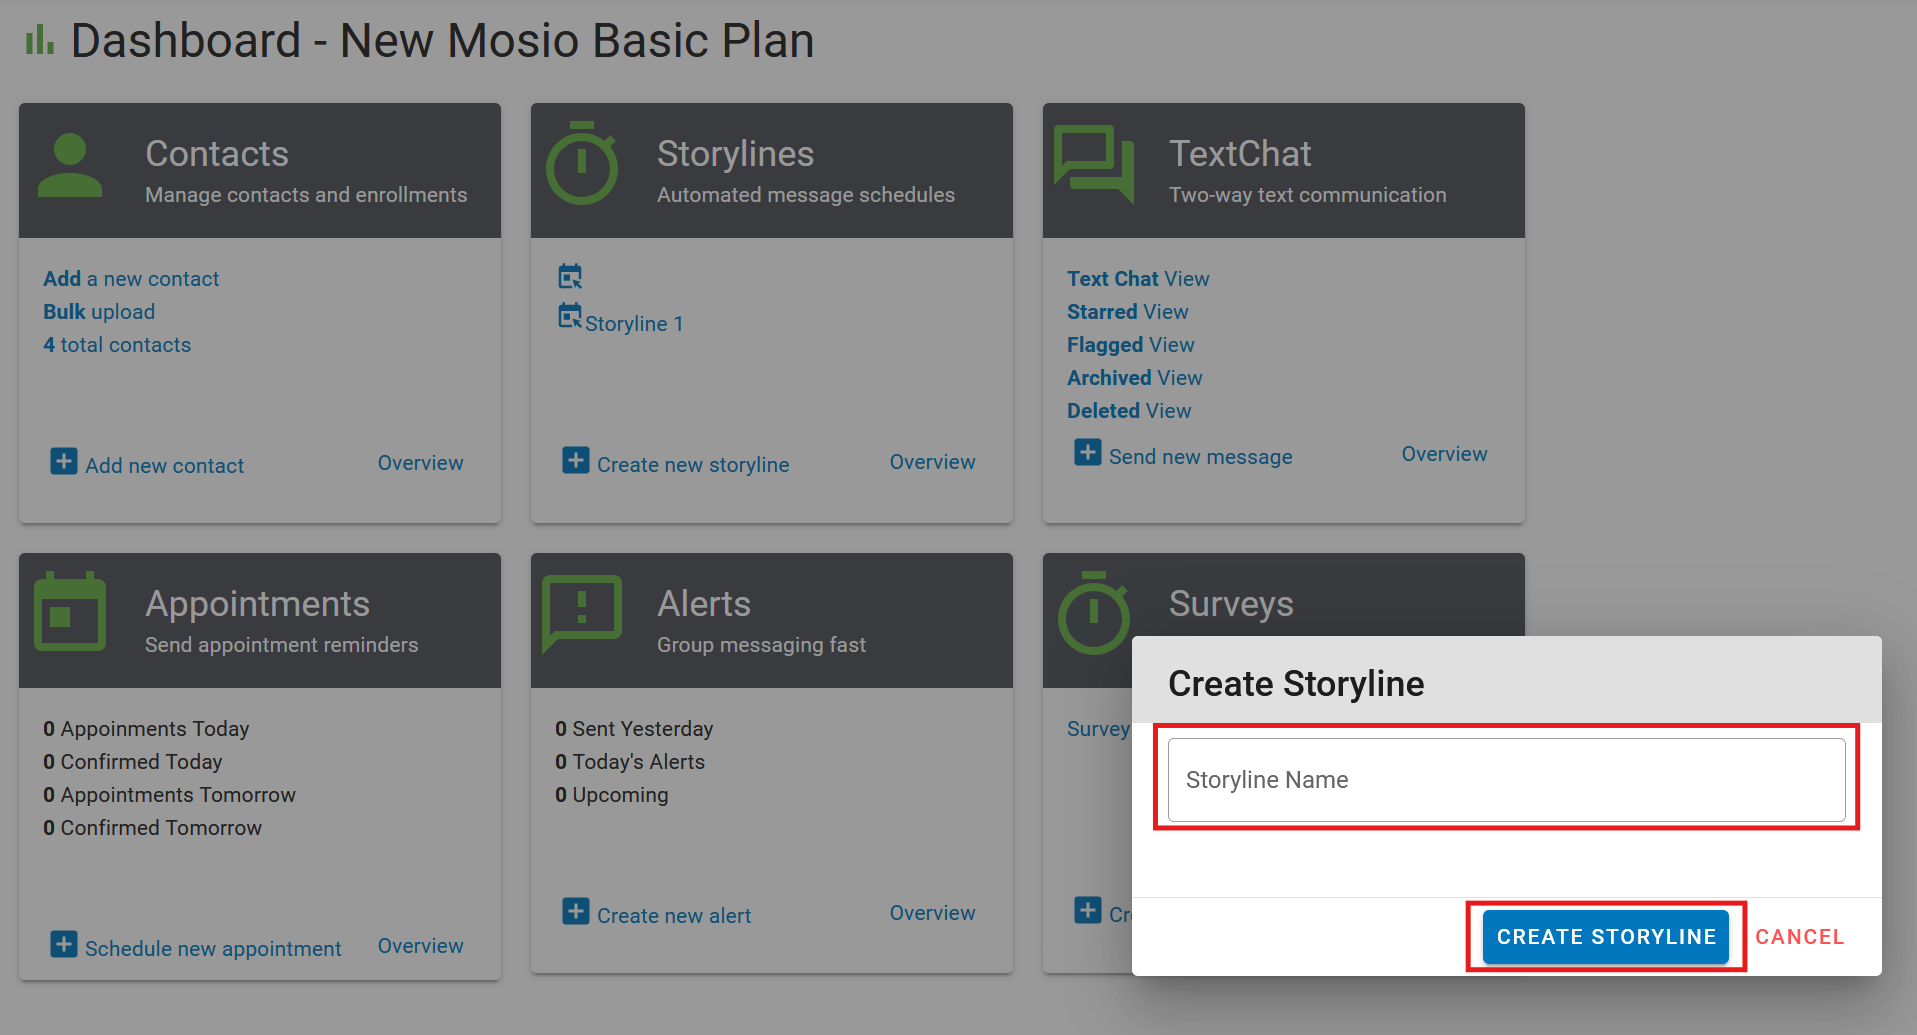Click the dashboard bar-chart icon in the title
The image size is (1917, 1035).
tap(39, 40)
